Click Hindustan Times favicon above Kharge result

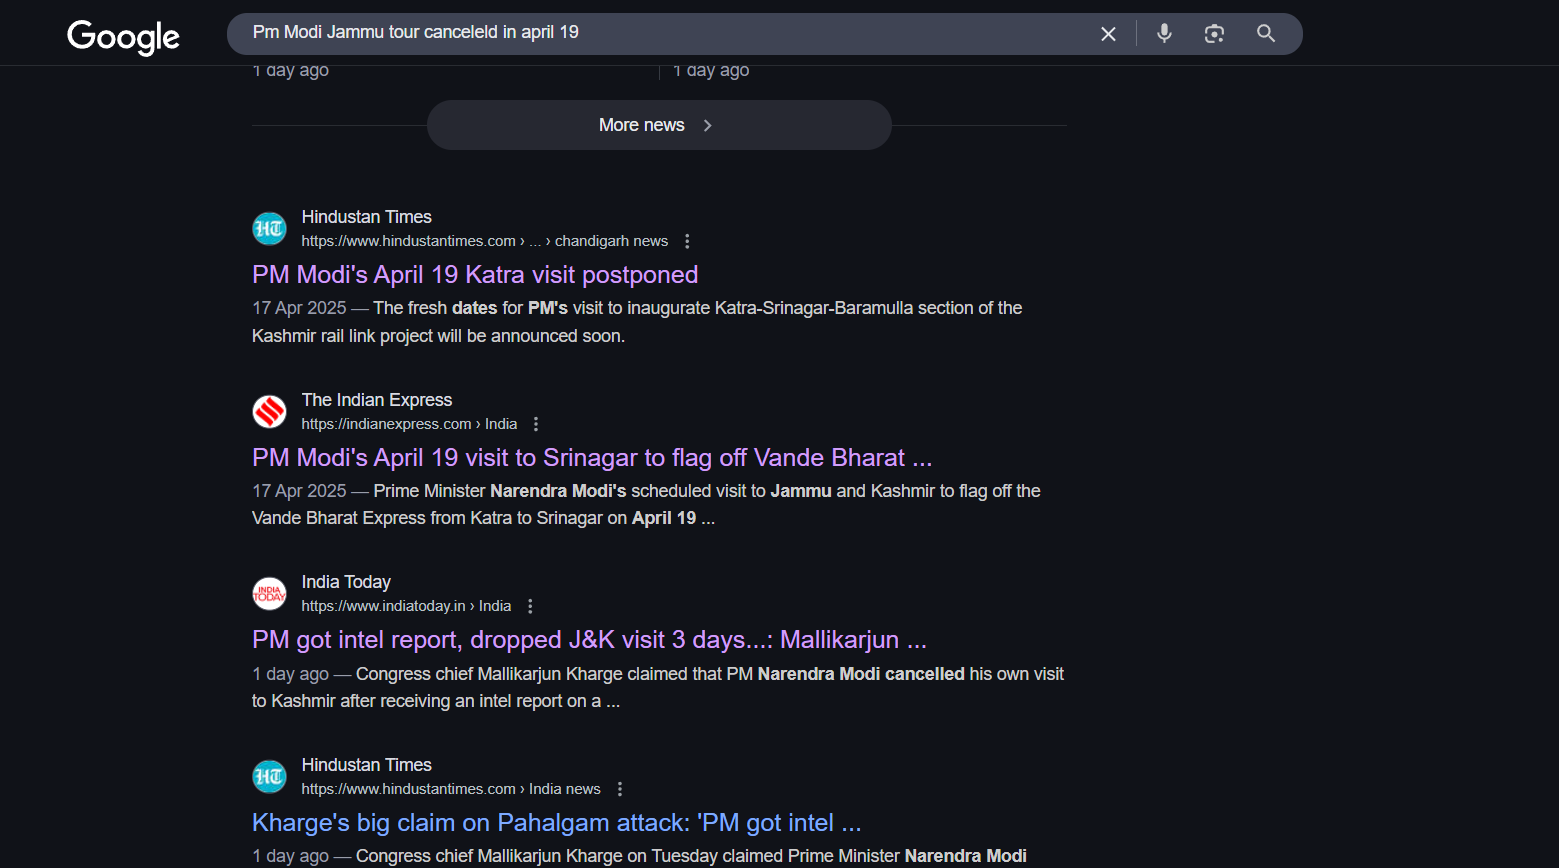coord(269,776)
